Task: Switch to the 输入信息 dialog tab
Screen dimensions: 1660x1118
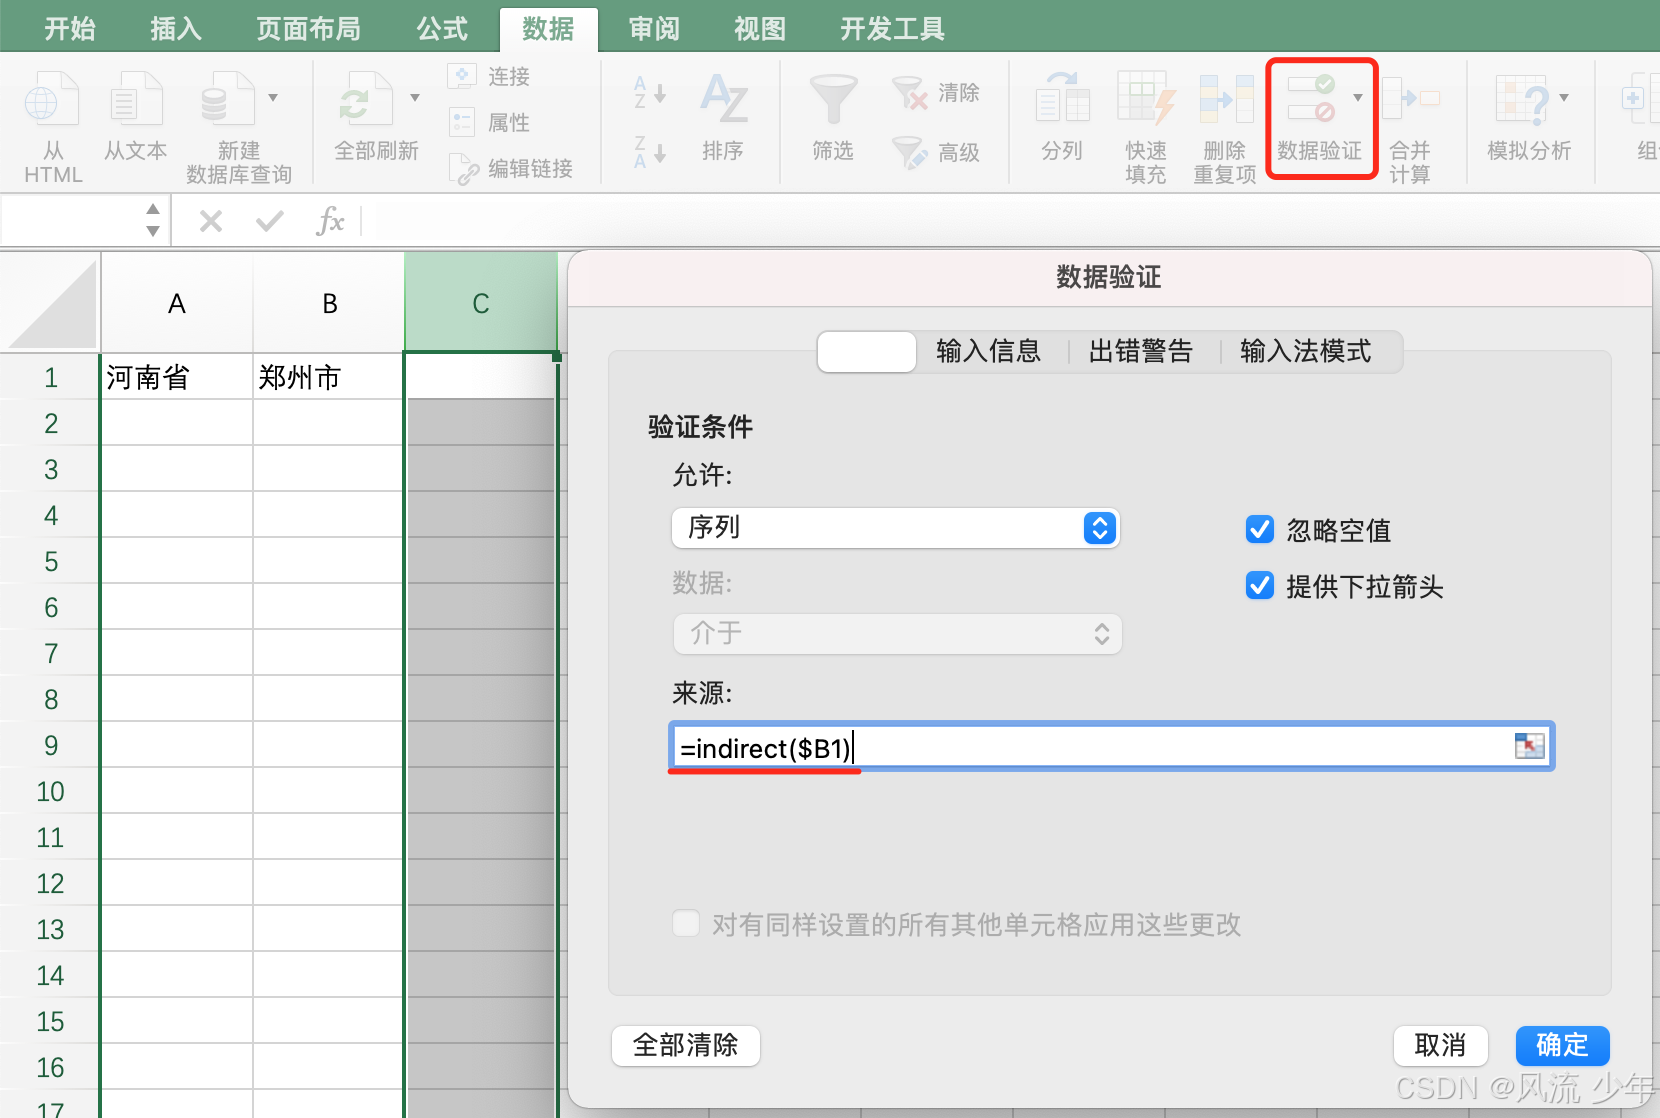Action: coord(988,351)
